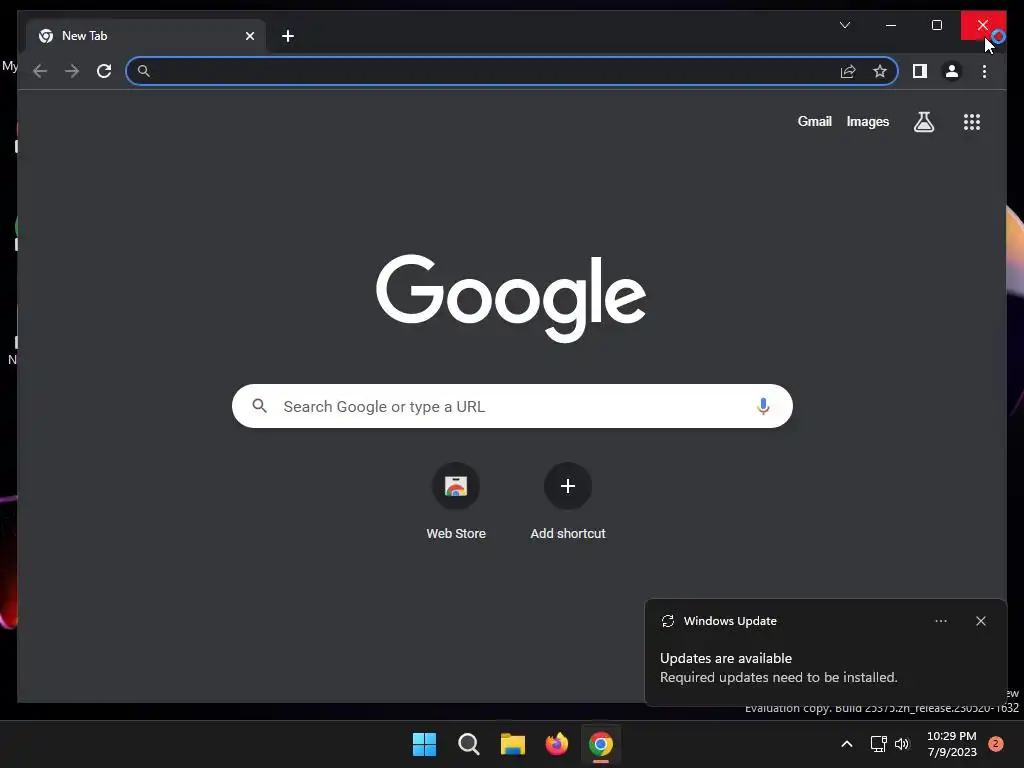1024x768 pixels.
Task: Click the magnifier in Google search box
Action: [259, 406]
